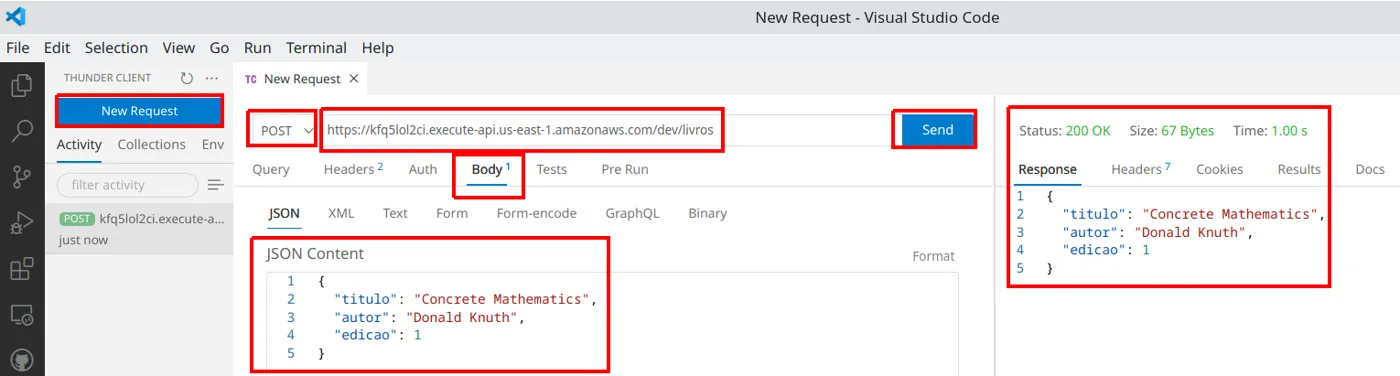Refresh the Thunder Client sidebar
1400x376 pixels.
click(187, 78)
